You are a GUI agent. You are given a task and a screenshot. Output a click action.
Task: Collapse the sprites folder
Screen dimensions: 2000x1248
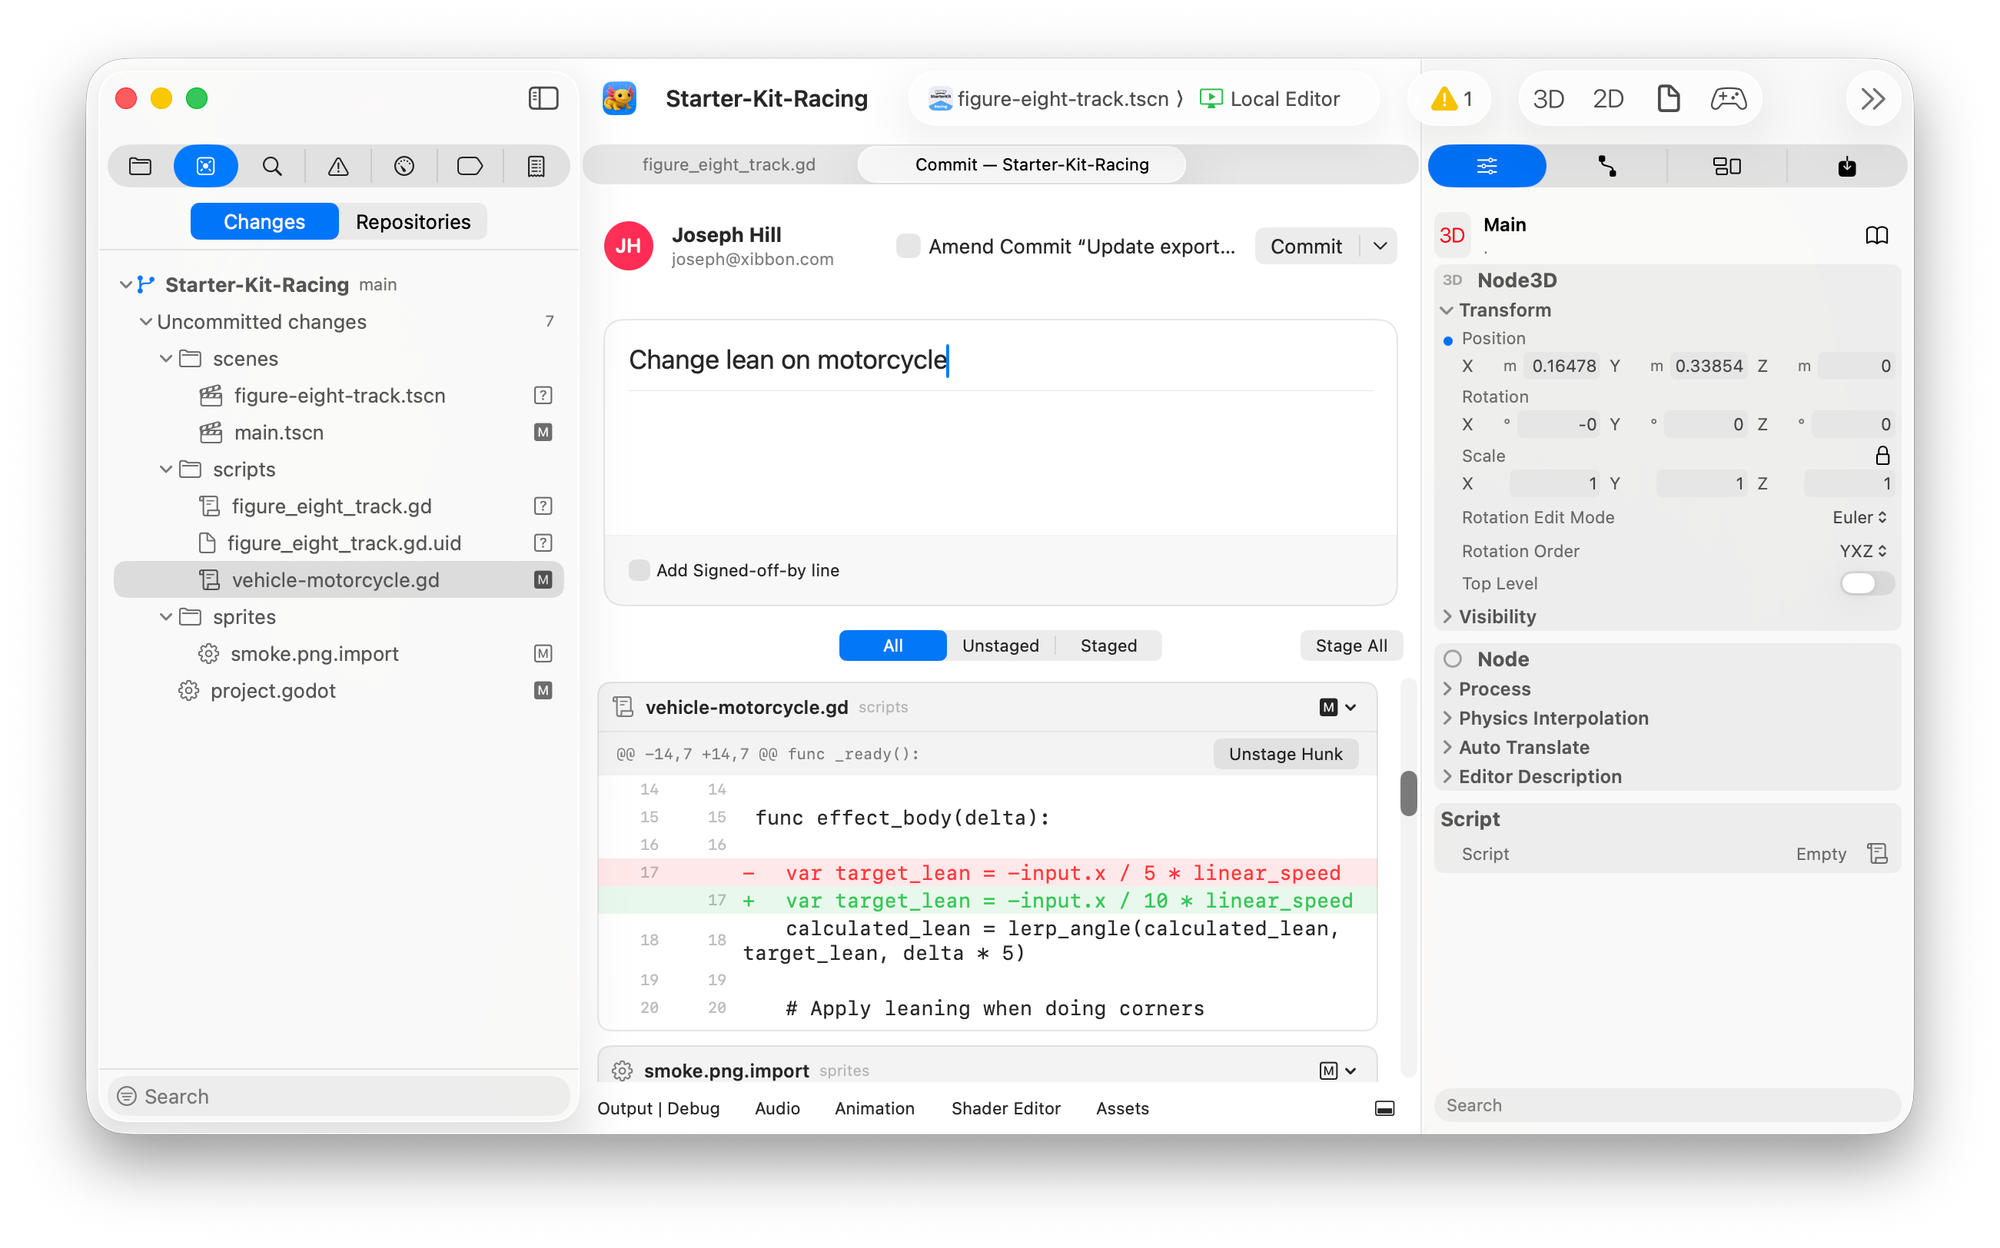(x=166, y=616)
